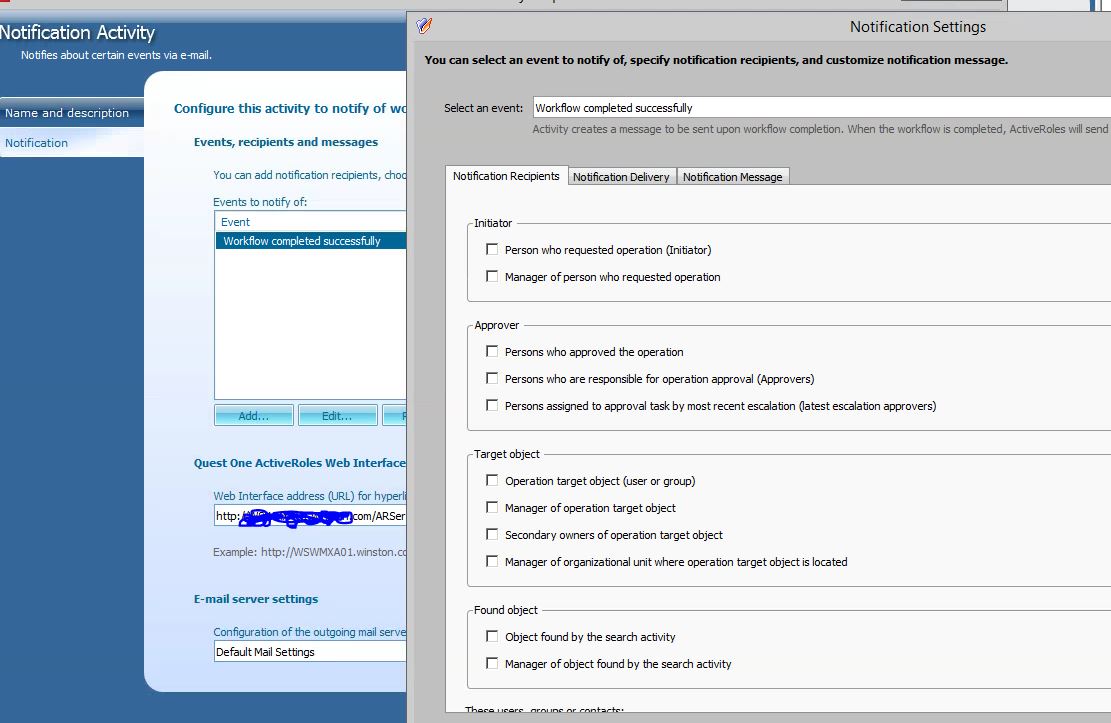Check latest escalation approvers option

click(x=492, y=405)
